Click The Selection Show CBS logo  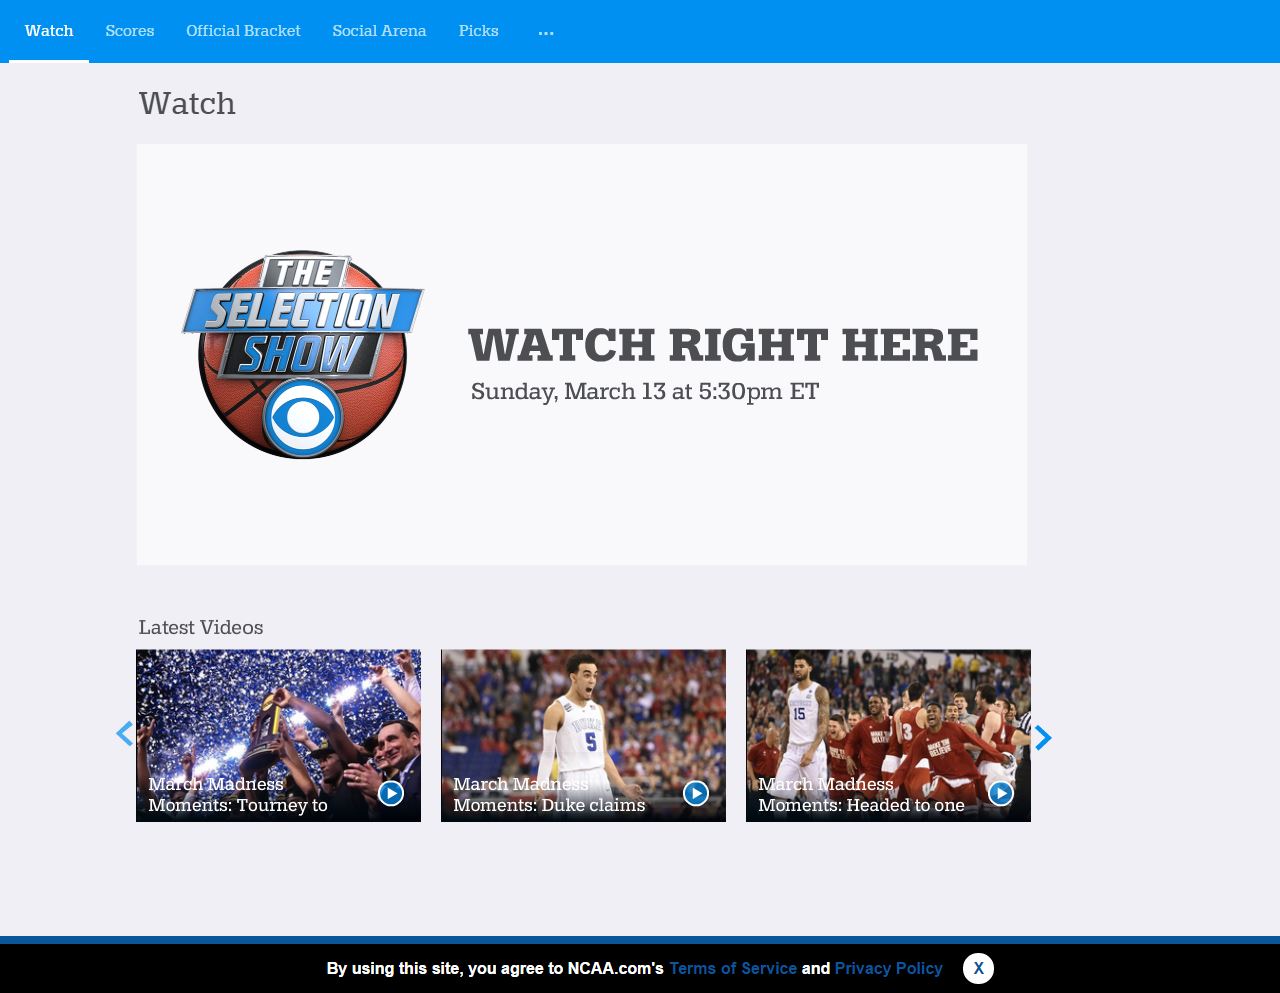point(303,354)
